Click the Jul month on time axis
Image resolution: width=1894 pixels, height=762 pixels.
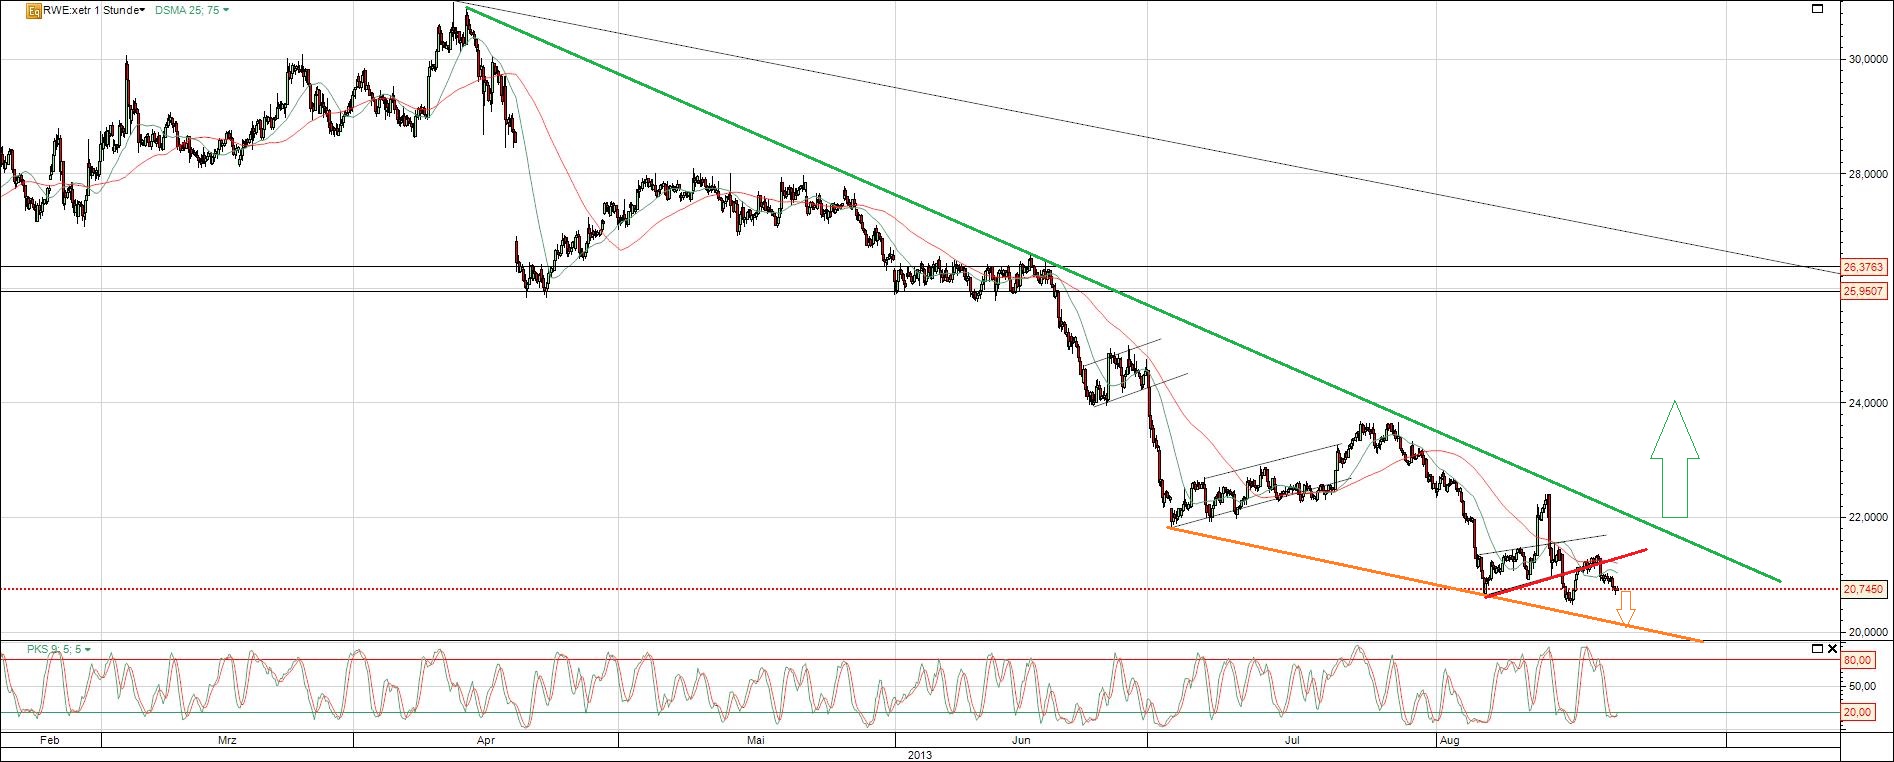click(1292, 741)
